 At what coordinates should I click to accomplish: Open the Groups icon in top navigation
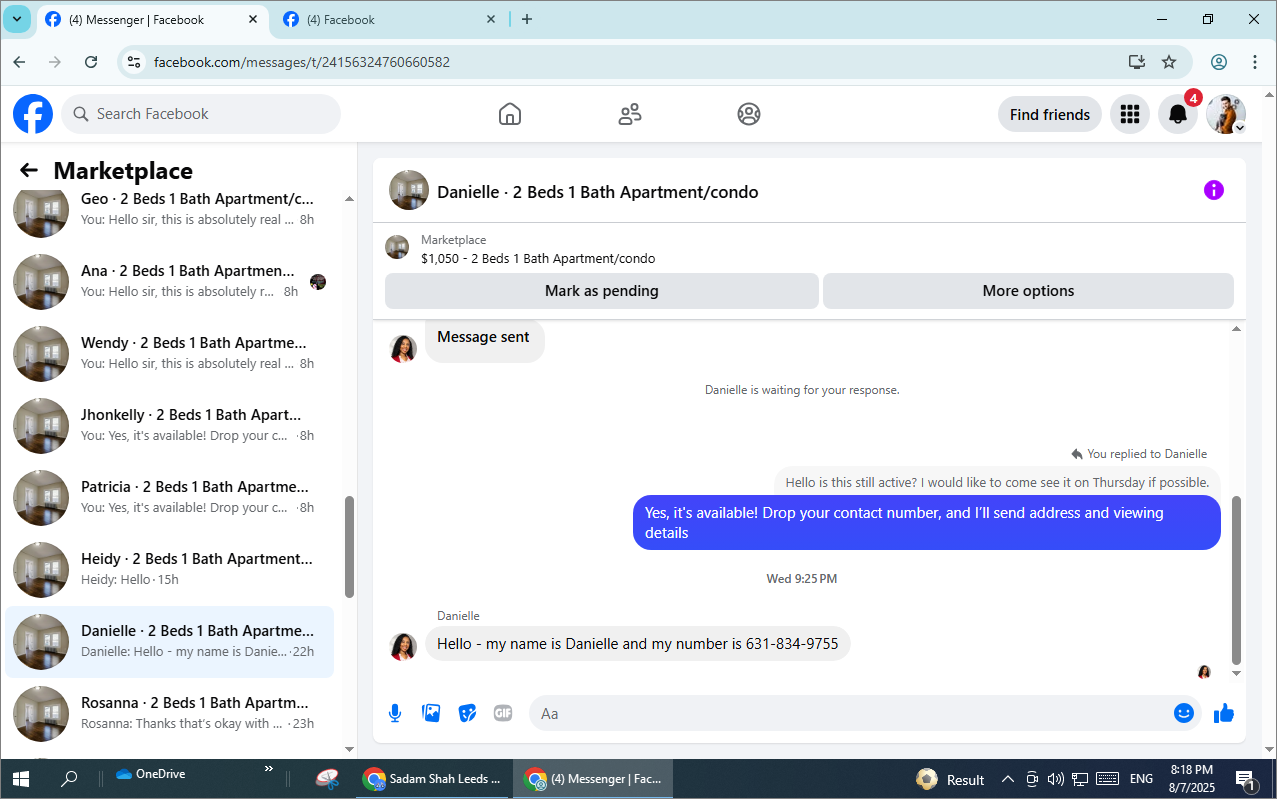(749, 114)
